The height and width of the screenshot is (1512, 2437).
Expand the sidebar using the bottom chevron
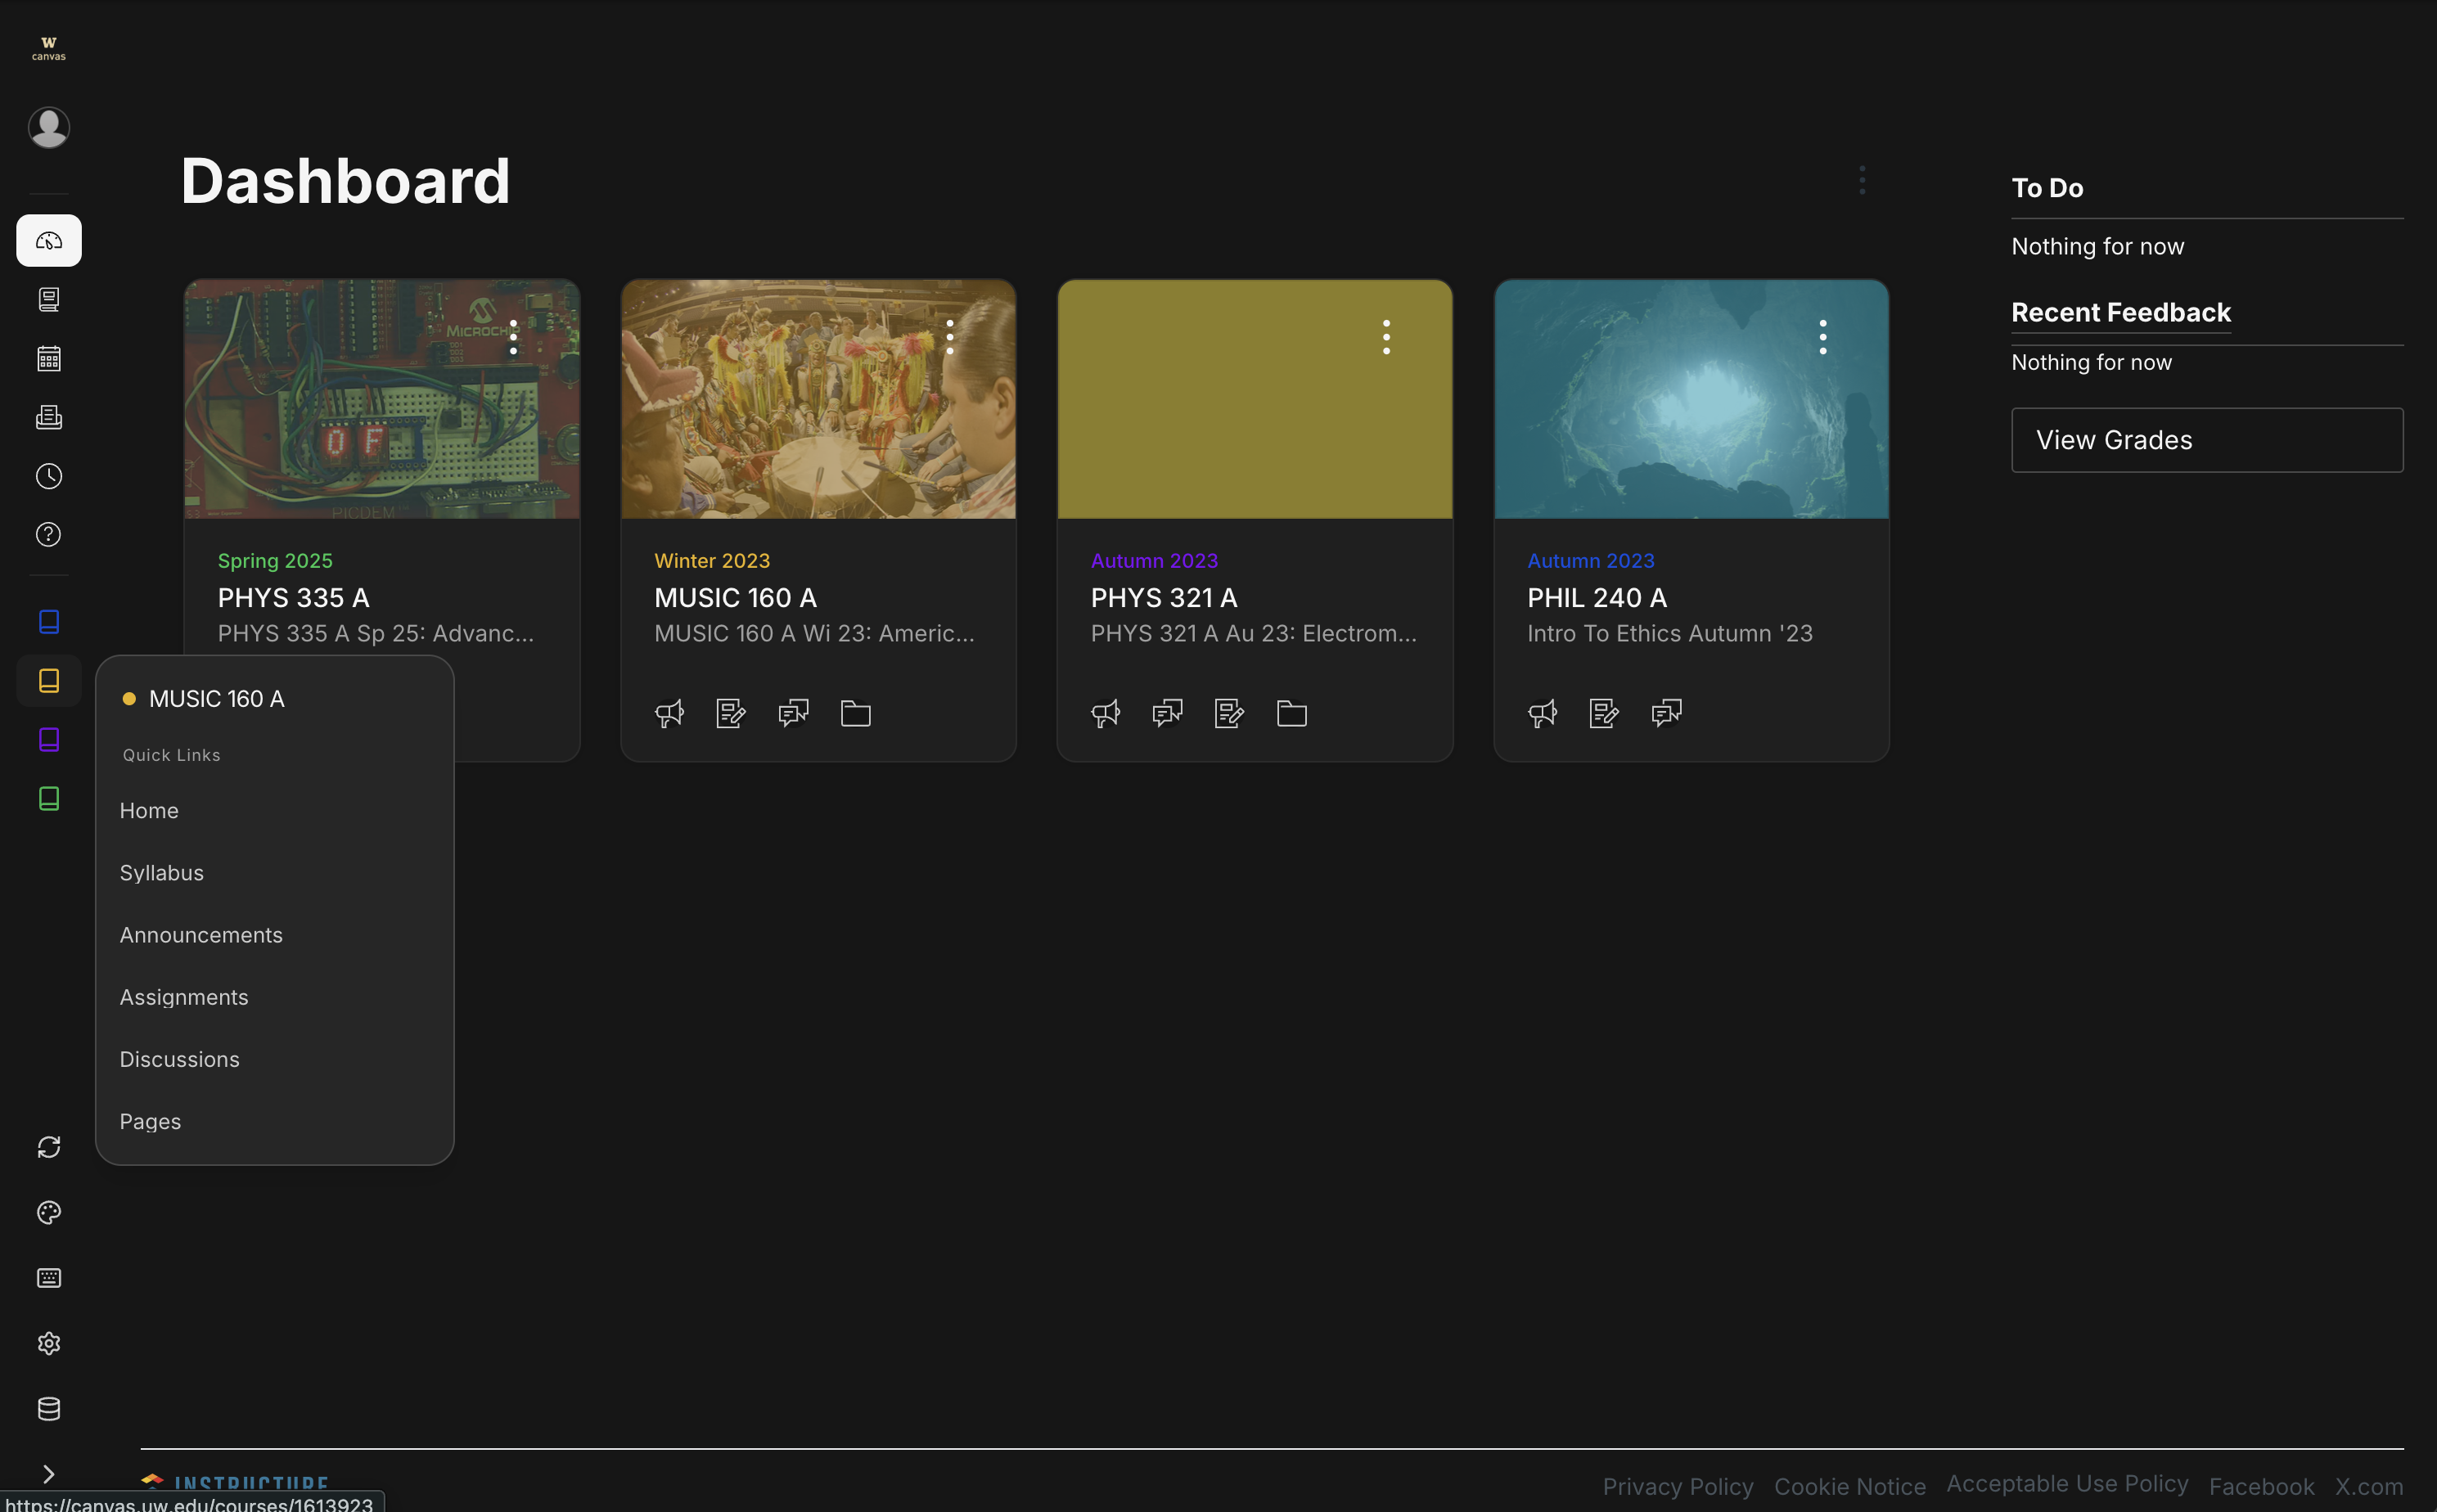point(48,1472)
